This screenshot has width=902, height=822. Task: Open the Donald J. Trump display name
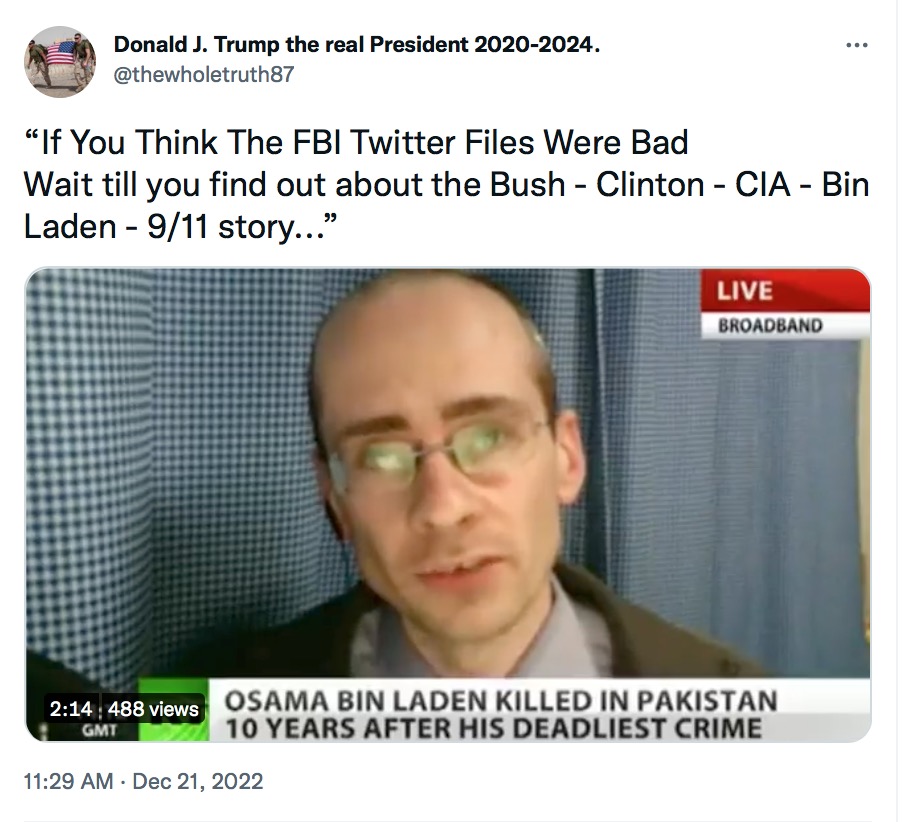357,44
